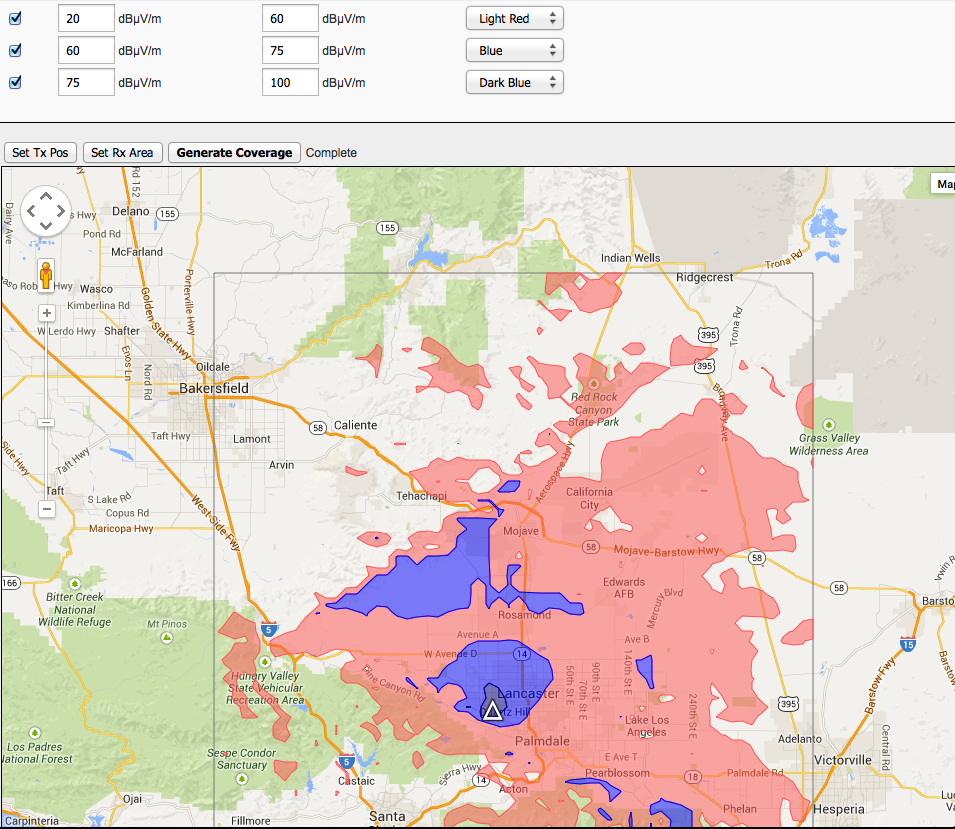Screen dimensions: 955x829
Task: Zoom in using the map plus button
Action: [46, 313]
